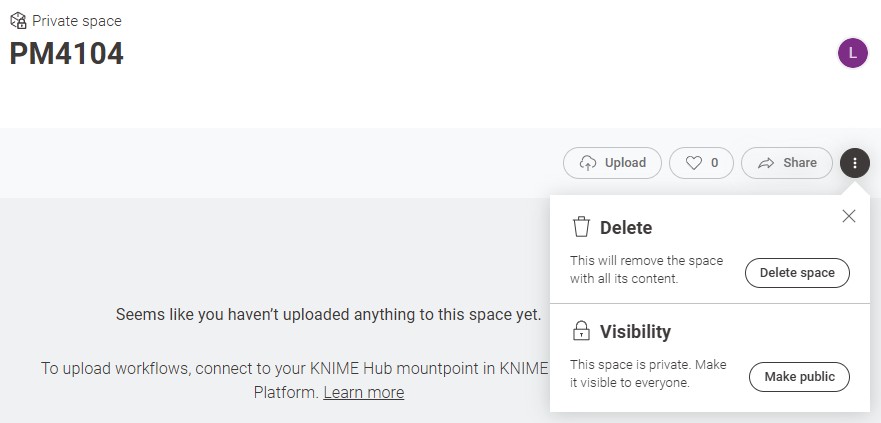Make the space public
881x423 pixels.
click(x=799, y=377)
